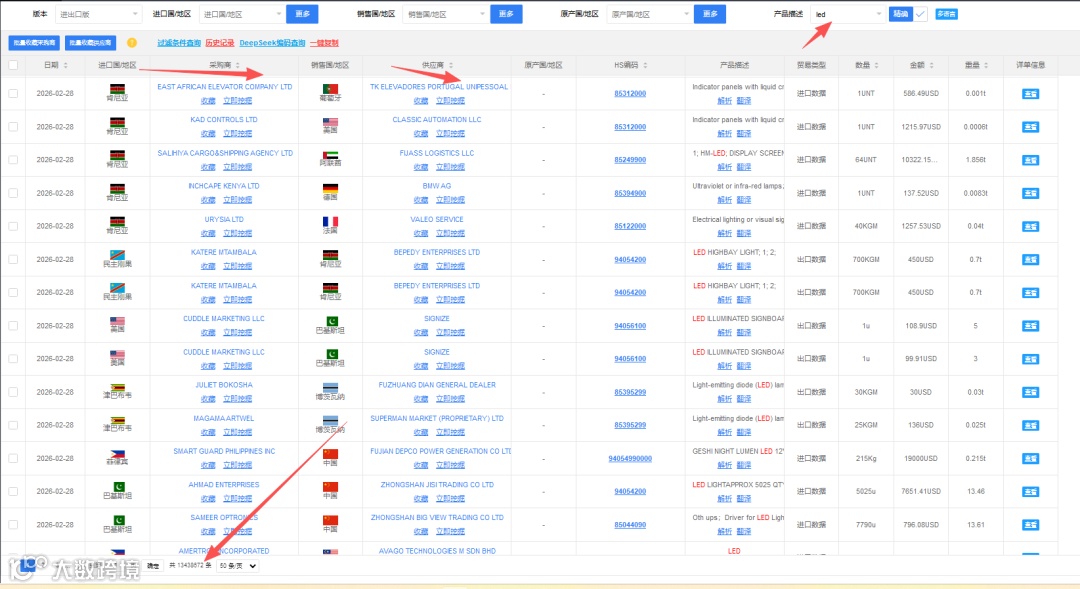
Task: Open details button for 108.9USD CUDDLE MARKETING row
Action: pyautogui.click(x=1030, y=326)
